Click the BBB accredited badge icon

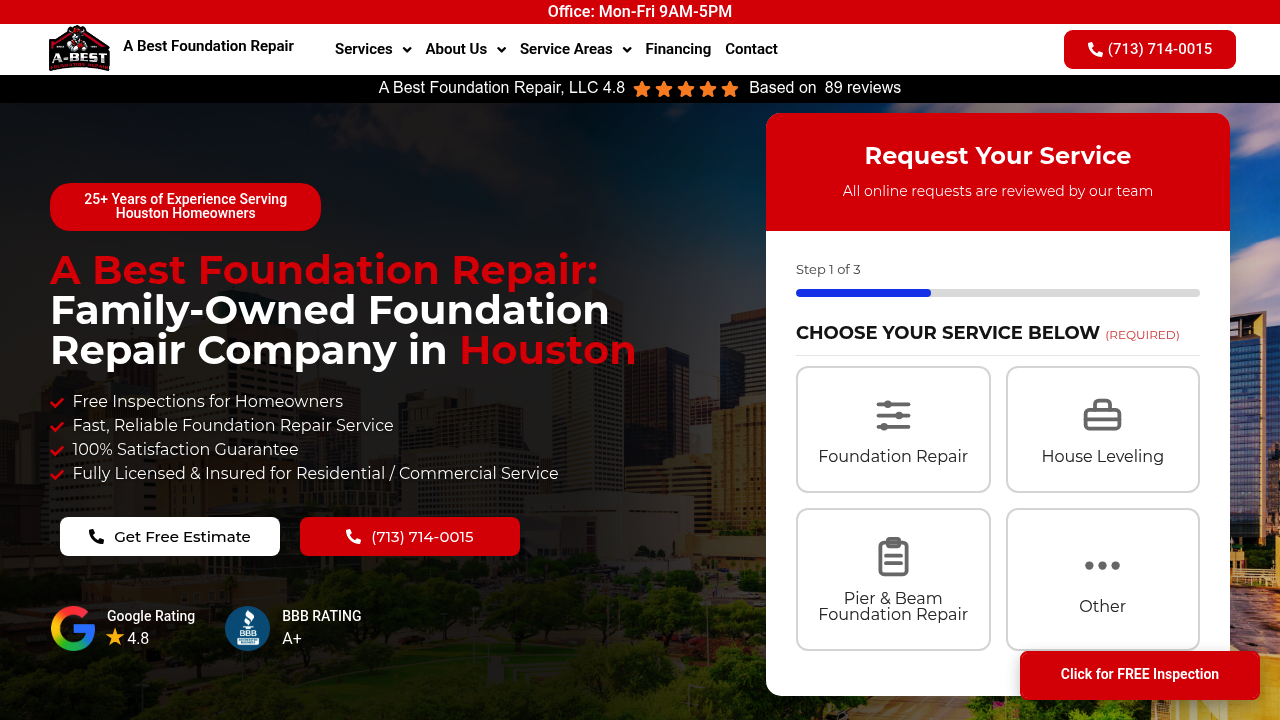pos(247,628)
